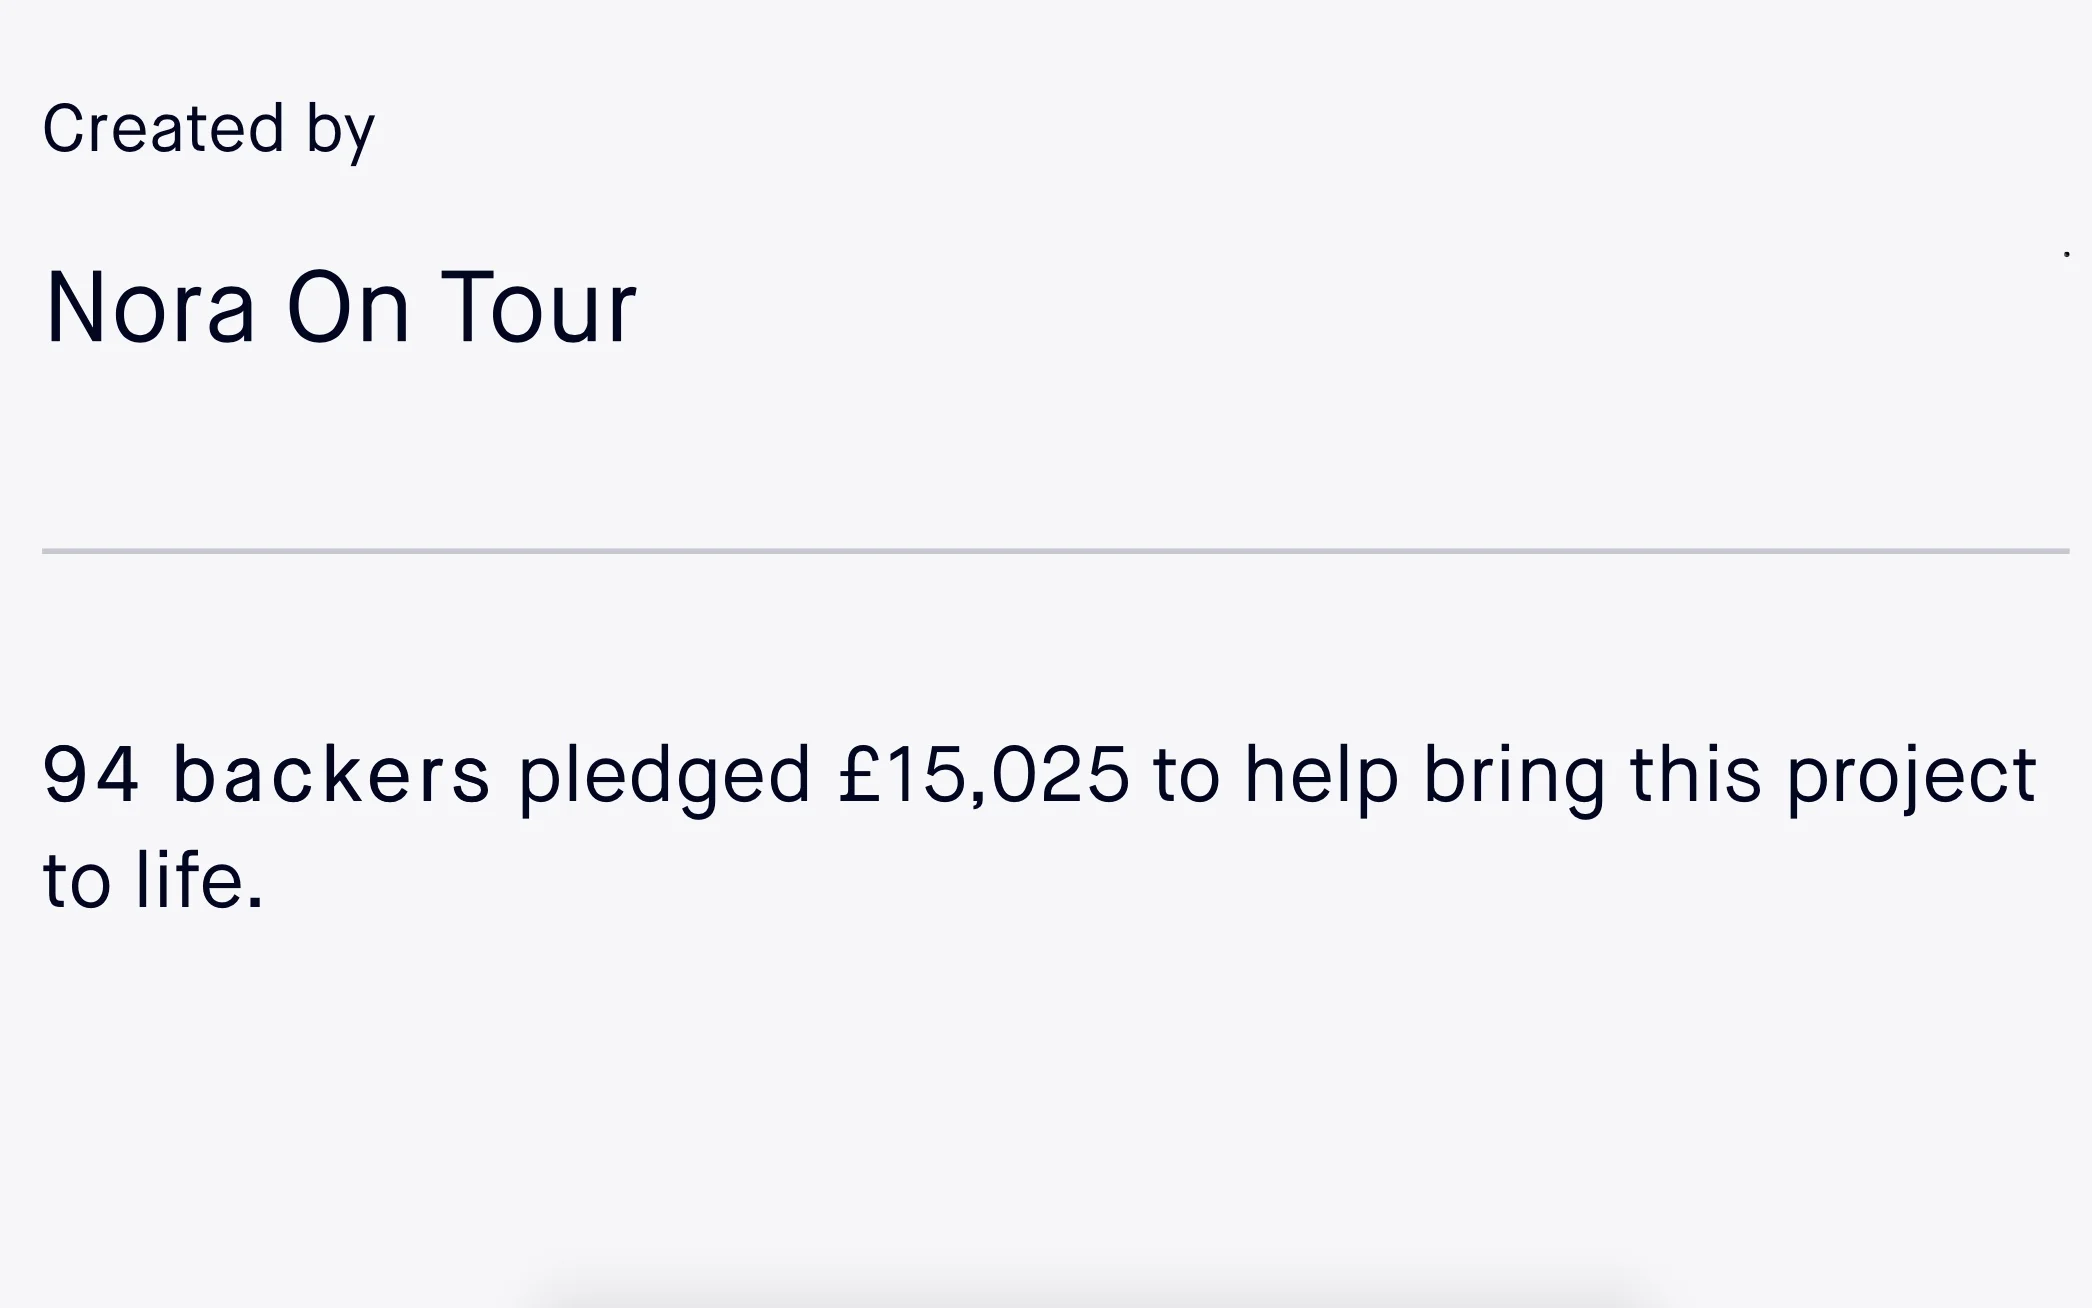
Task: Click the word 'by' after Created
Action: [x=341, y=131]
